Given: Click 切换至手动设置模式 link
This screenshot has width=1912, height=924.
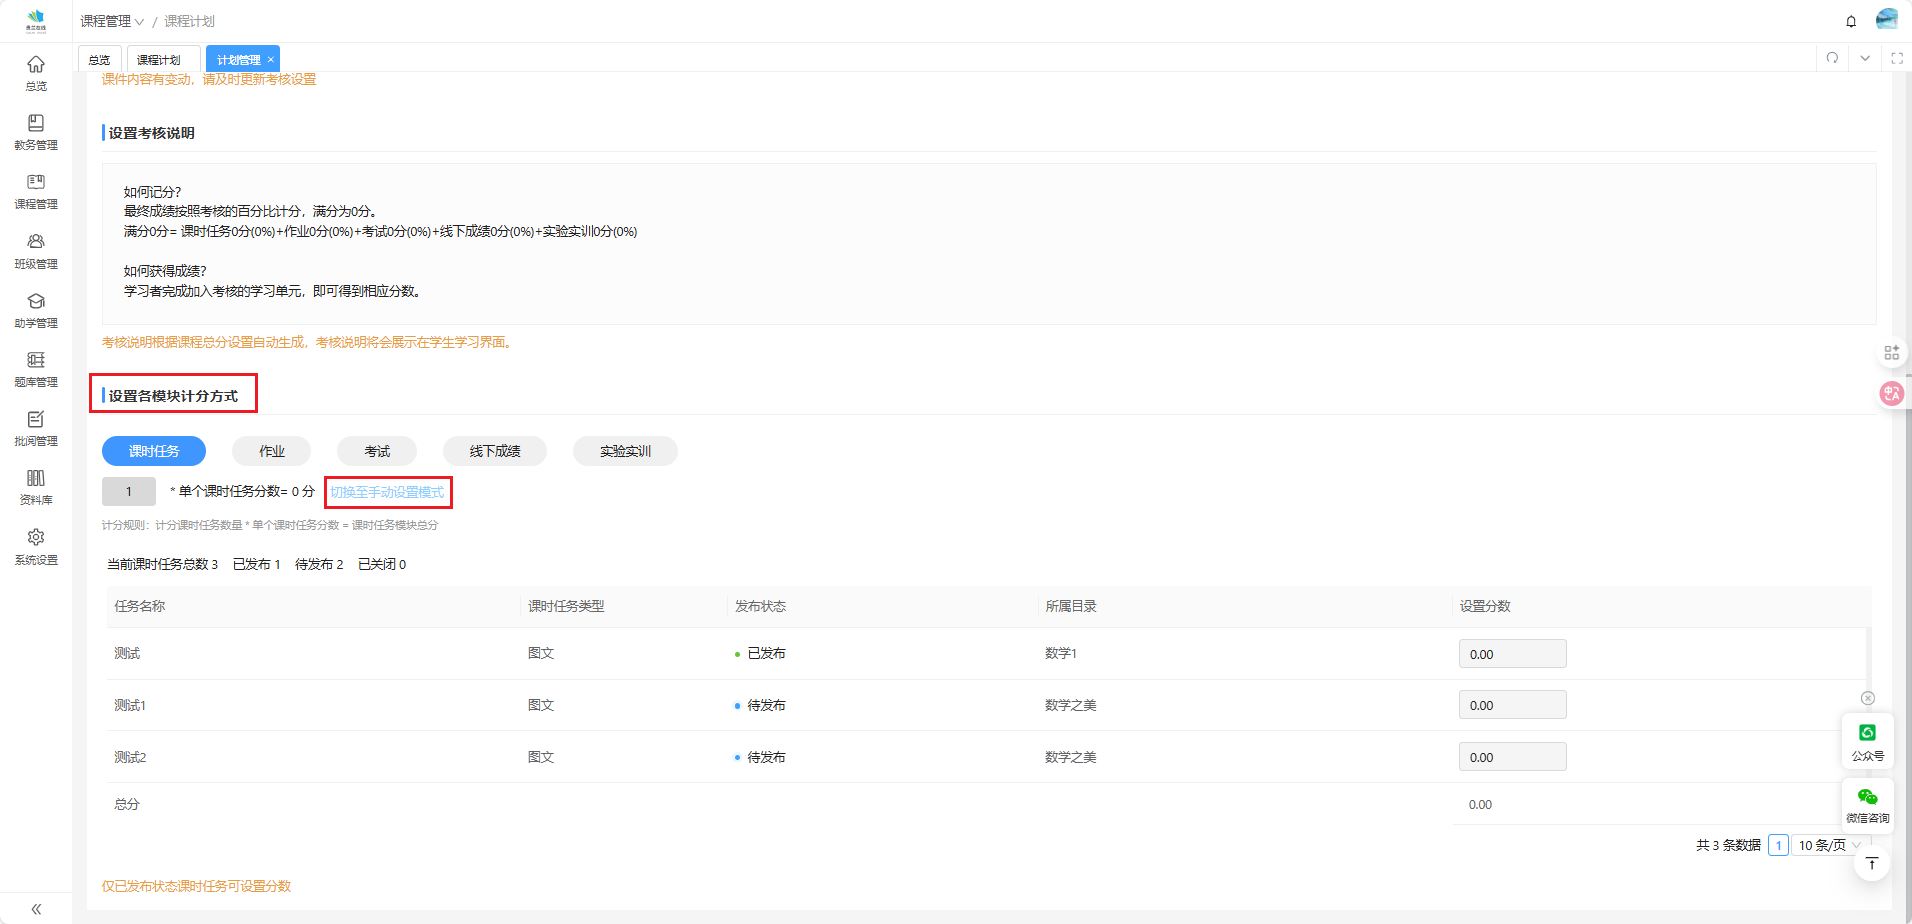Looking at the screenshot, I should coord(388,492).
